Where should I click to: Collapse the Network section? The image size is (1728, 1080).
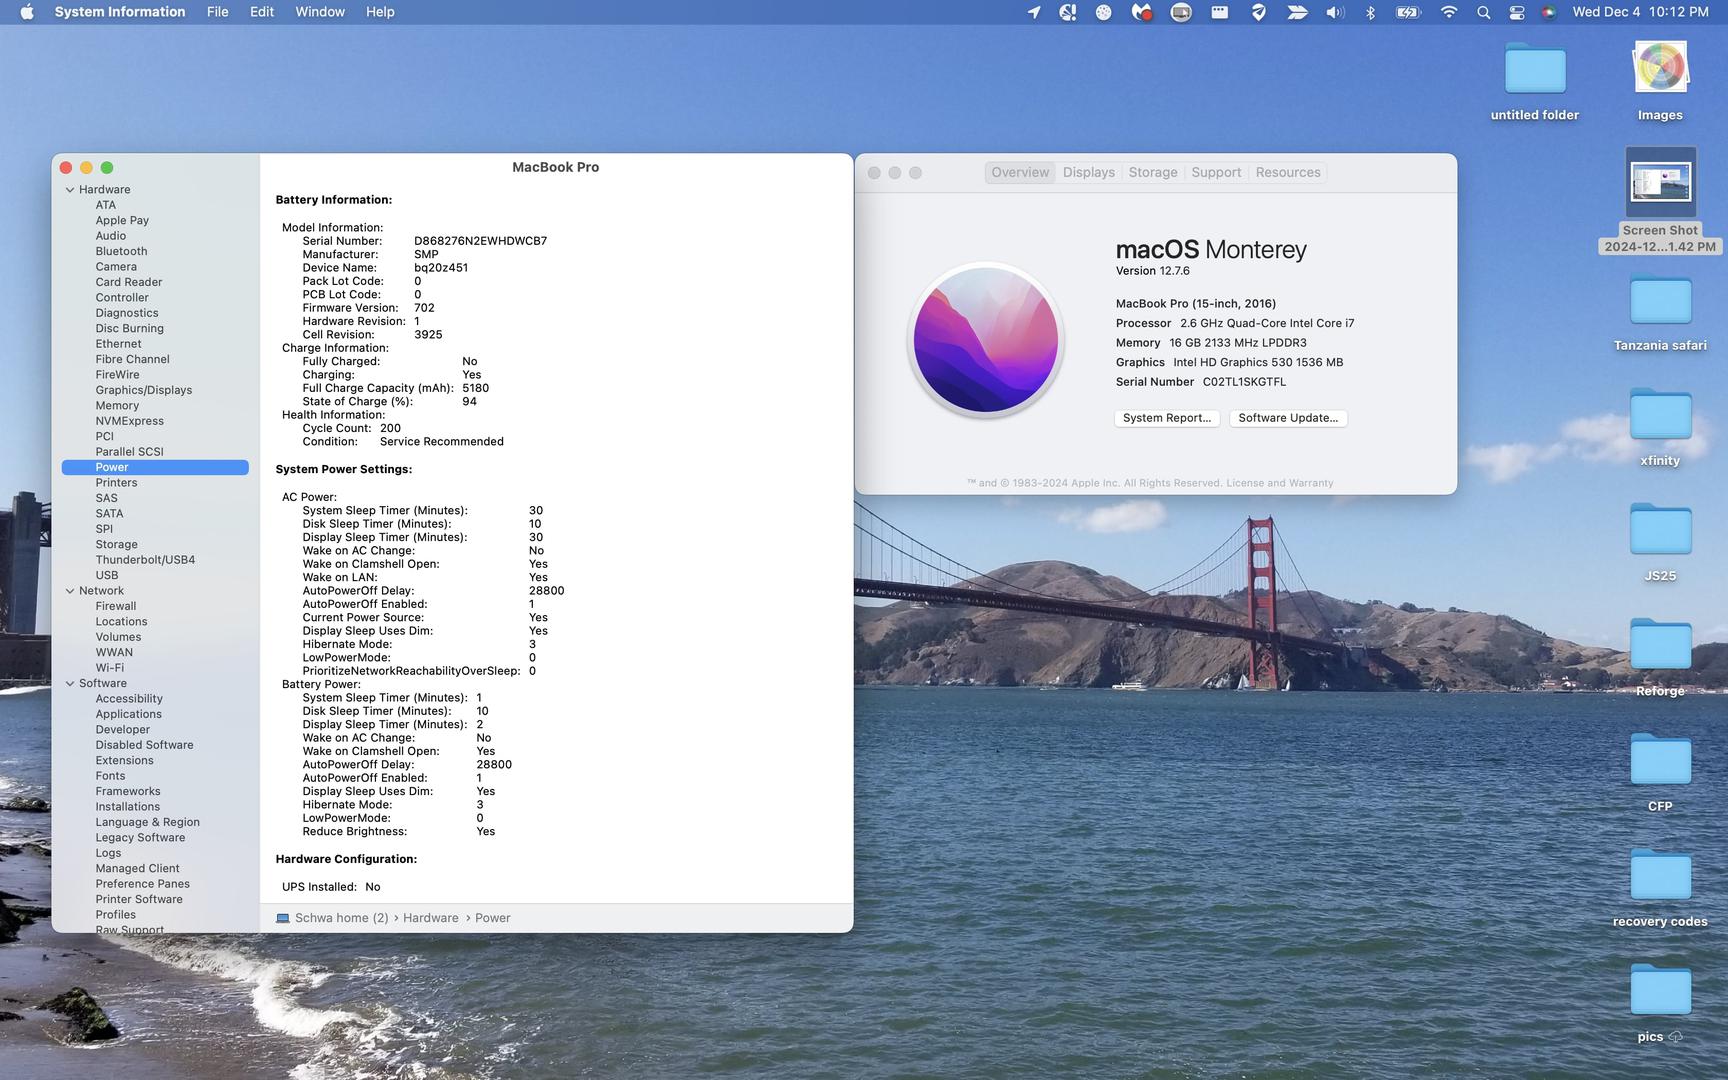[x=70, y=591]
